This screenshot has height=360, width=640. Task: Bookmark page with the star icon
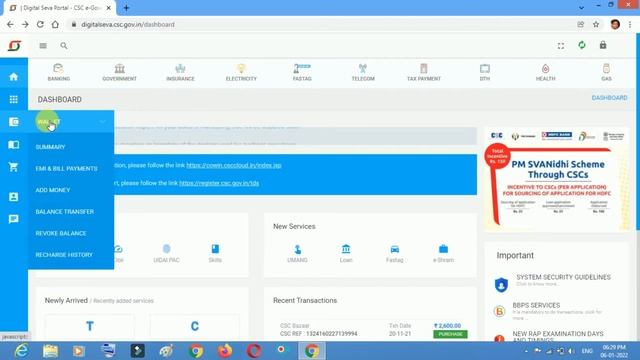point(596,24)
